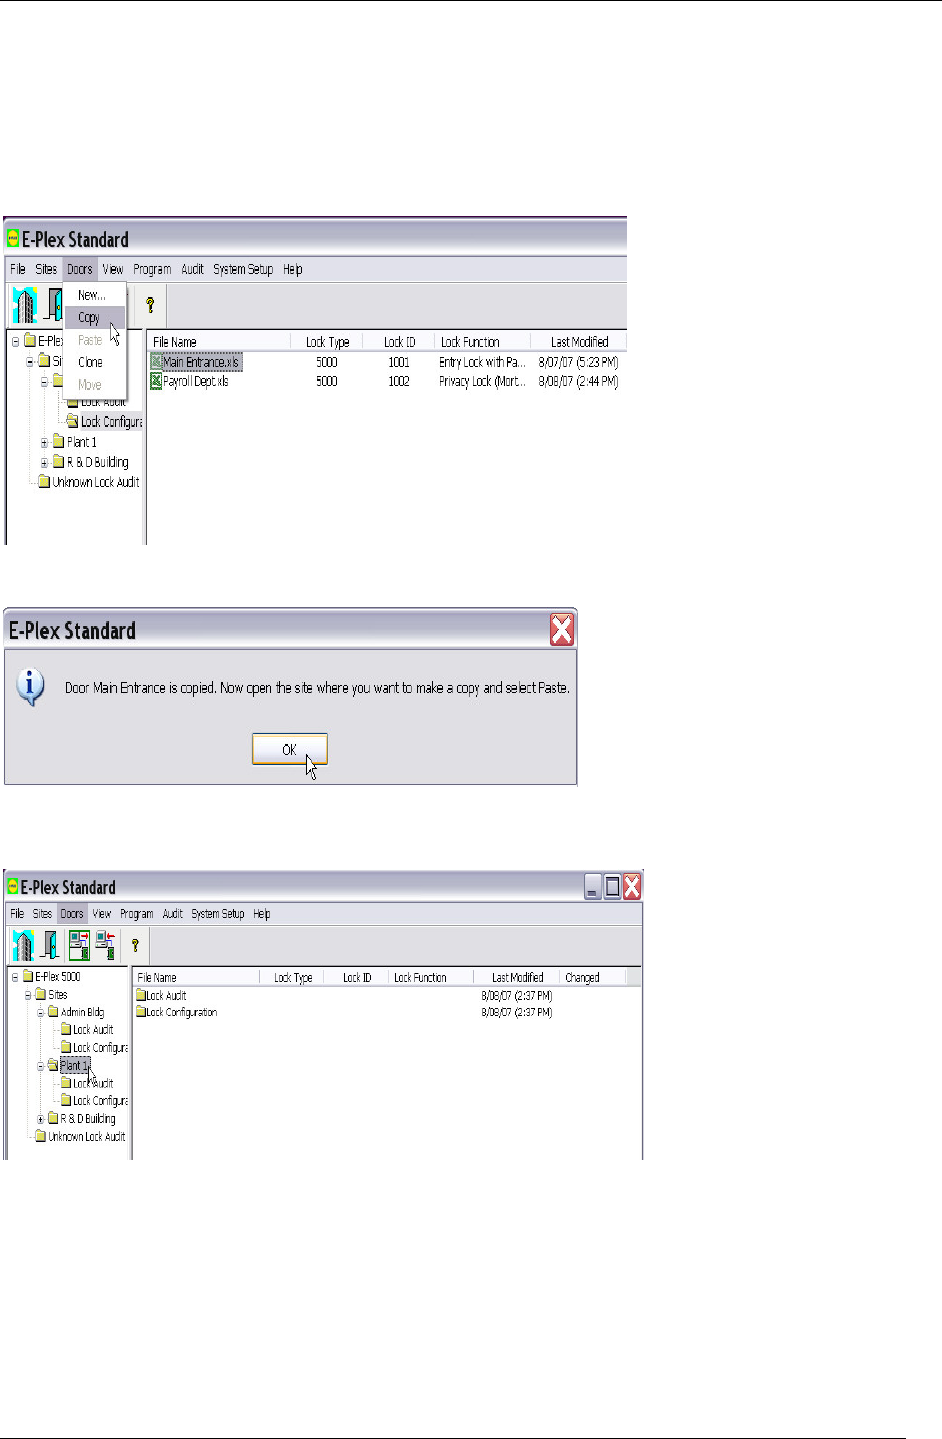Select R & D Building in Payroll Dept window tree
The height and width of the screenshot is (1439, 942).
click(x=90, y=462)
